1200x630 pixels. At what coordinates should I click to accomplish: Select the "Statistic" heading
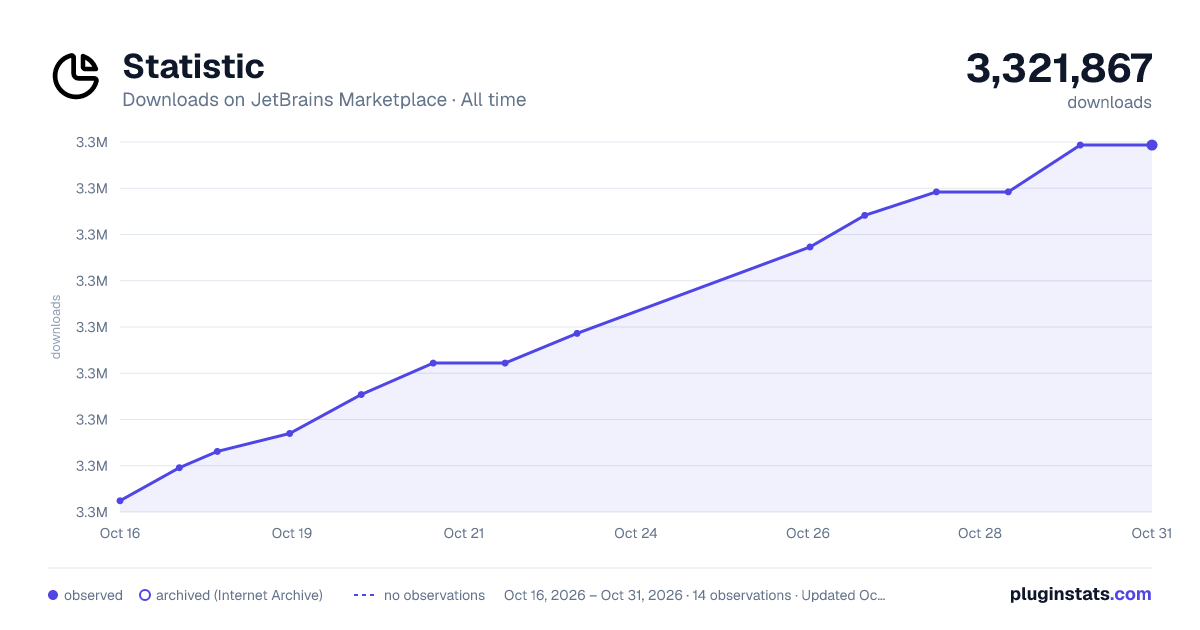pos(193,66)
